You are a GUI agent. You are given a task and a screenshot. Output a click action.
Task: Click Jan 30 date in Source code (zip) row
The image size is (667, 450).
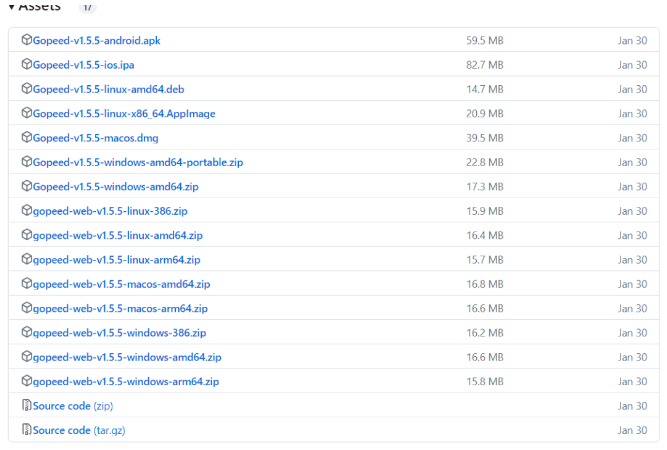point(633,406)
